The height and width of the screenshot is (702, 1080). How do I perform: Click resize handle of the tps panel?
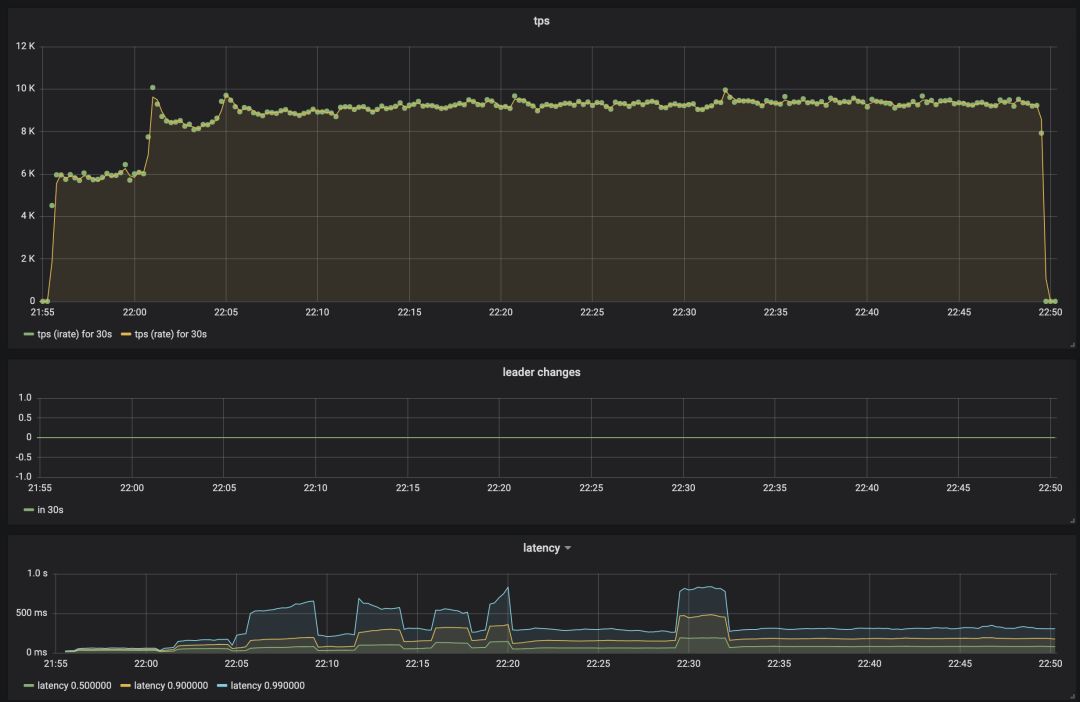1072,344
